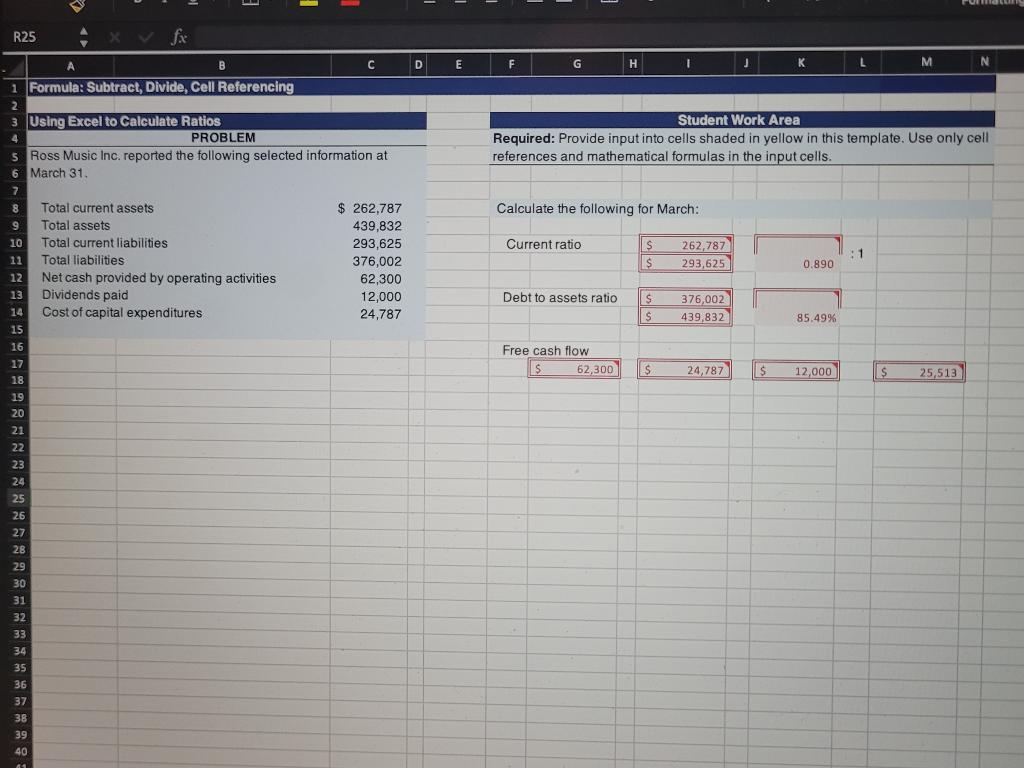Click the 'Student Work Area' header
1024x768 pixels.
[x=739, y=120]
